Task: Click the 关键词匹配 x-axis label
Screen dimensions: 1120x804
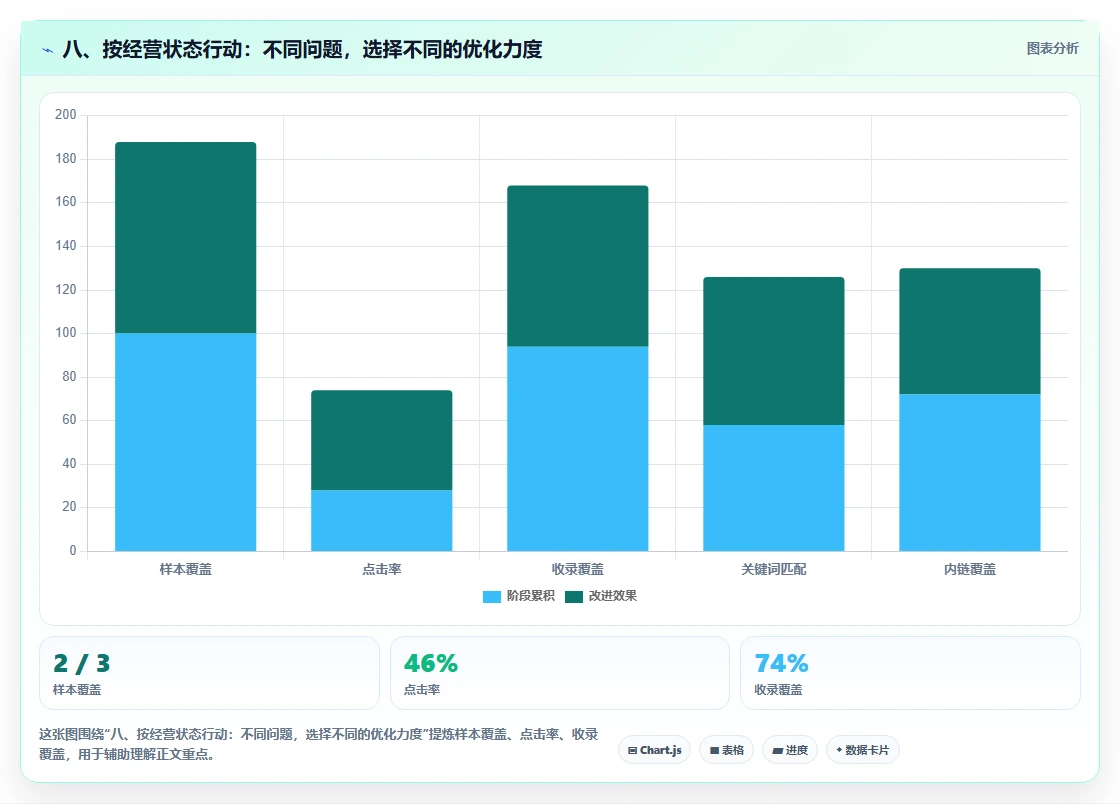Action: pos(774,569)
